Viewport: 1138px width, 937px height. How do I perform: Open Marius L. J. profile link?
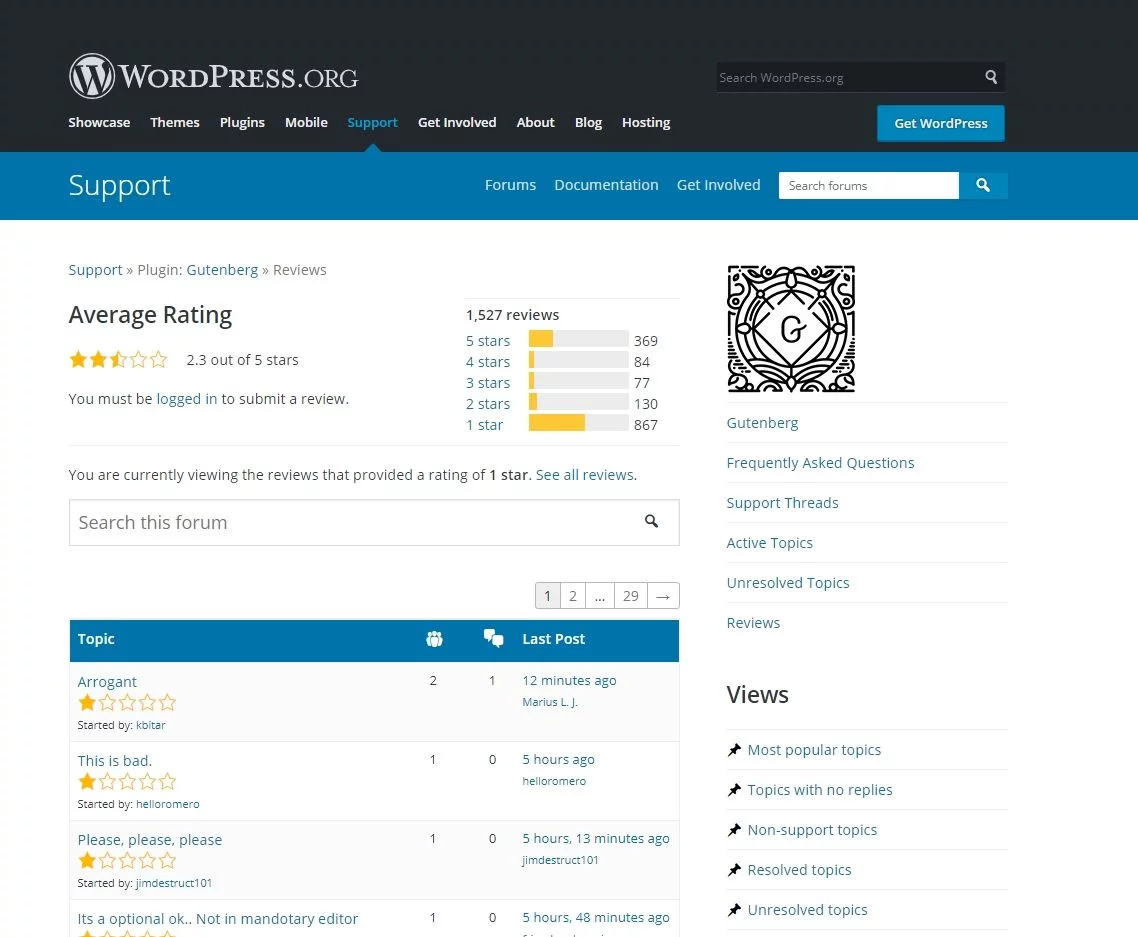coord(550,702)
